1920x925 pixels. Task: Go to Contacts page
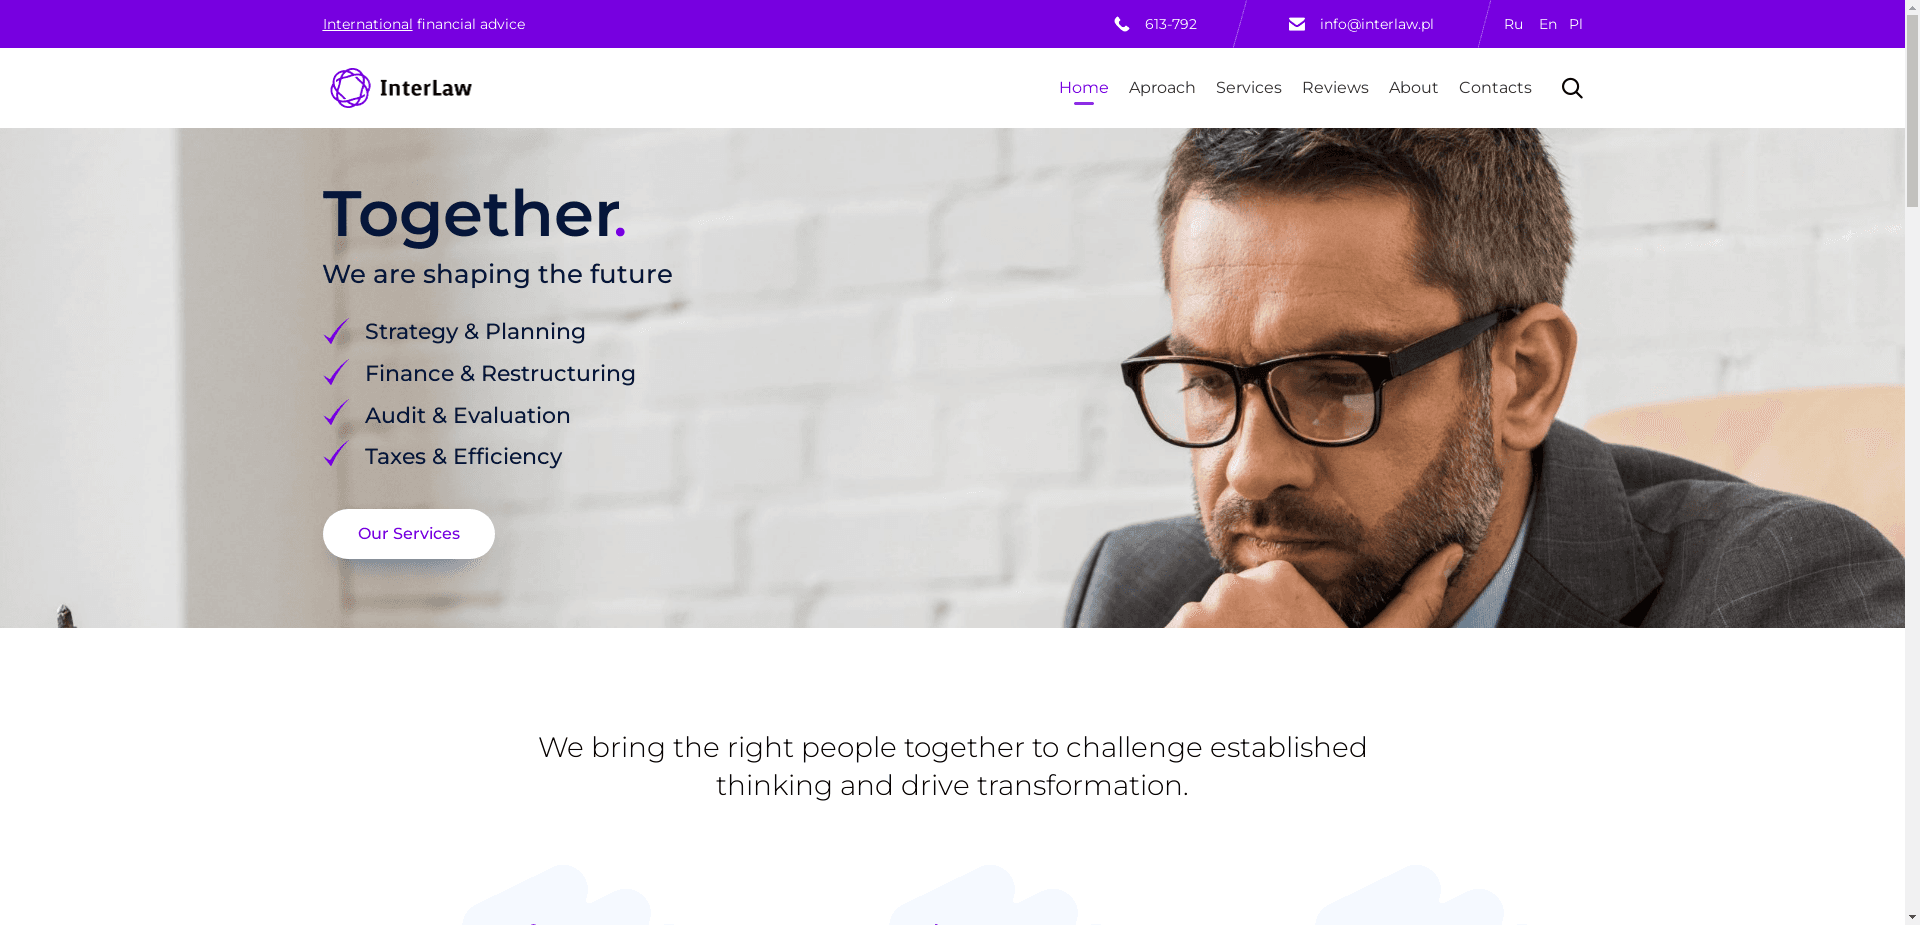[x=1495, y=88]
